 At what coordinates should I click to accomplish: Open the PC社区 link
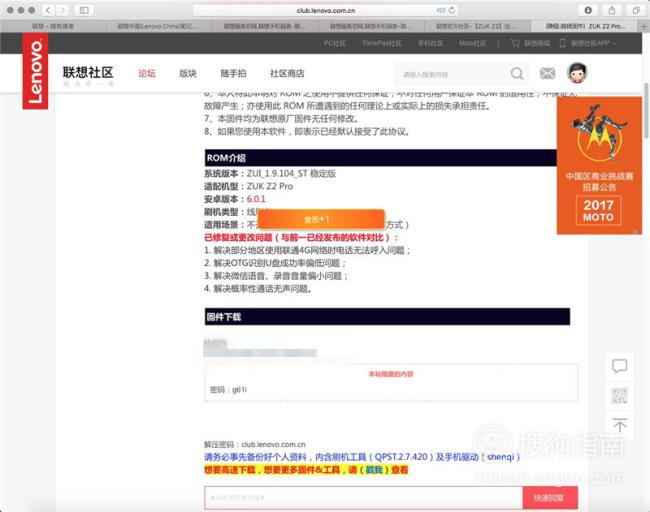(x=335, y=43)
